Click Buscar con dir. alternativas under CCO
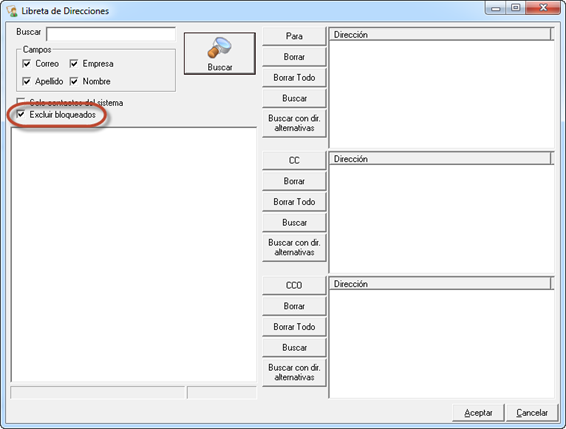Viewport: 566px width, 429px height. [x=294, y=372]
